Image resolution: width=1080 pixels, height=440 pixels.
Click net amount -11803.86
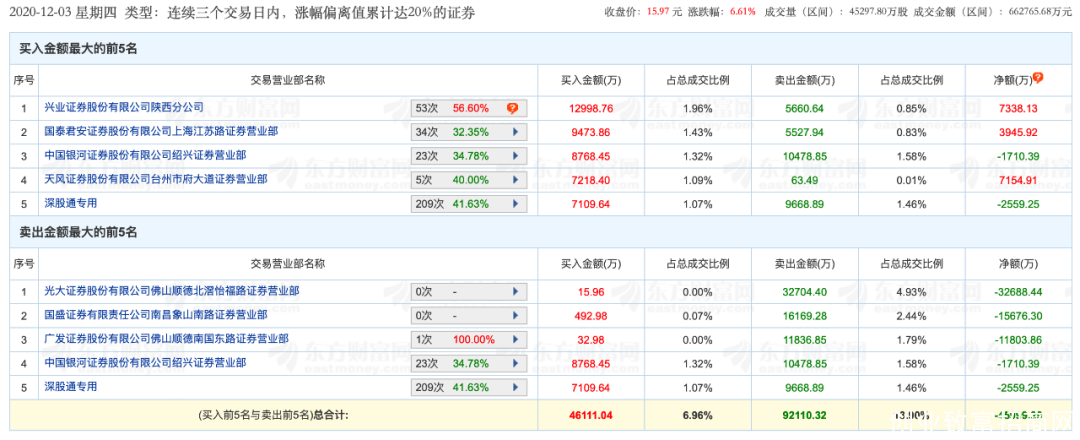click(x=1017, y=339)
